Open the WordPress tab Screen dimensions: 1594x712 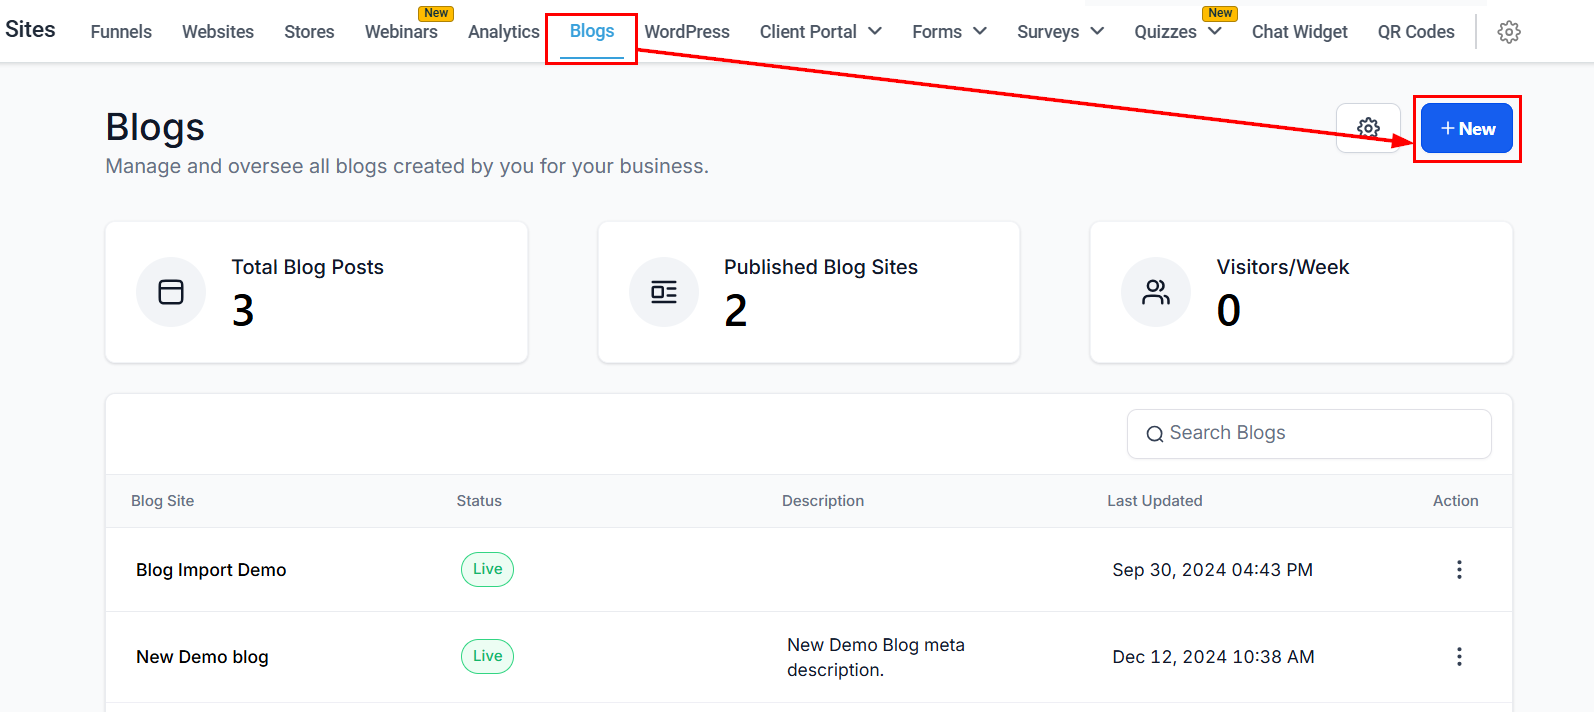(x=687, y=32)
